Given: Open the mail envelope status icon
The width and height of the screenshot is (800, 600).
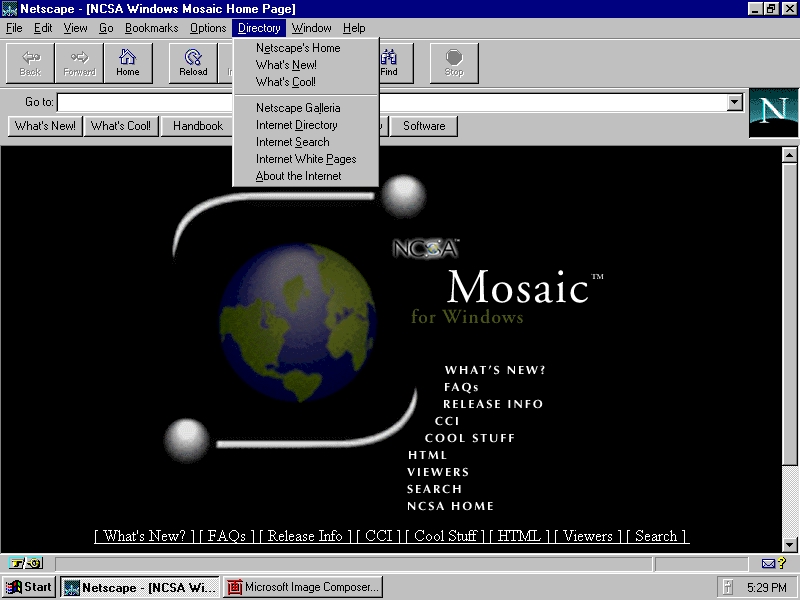Looking at the screenshot, I should (768, 563).
